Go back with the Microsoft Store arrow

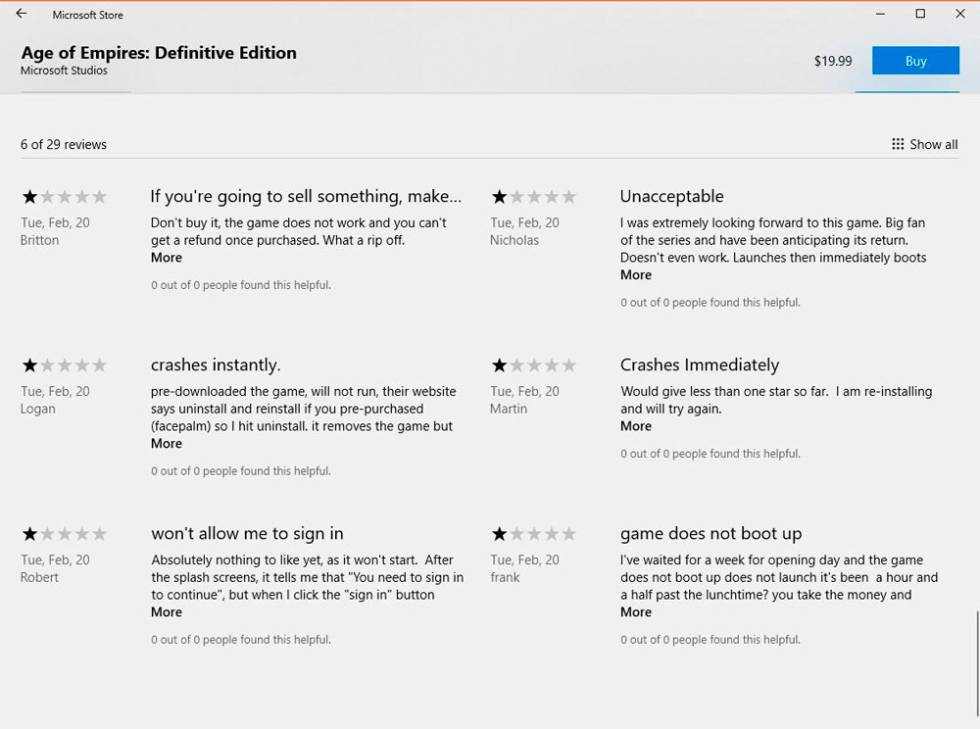click(21, 14)
